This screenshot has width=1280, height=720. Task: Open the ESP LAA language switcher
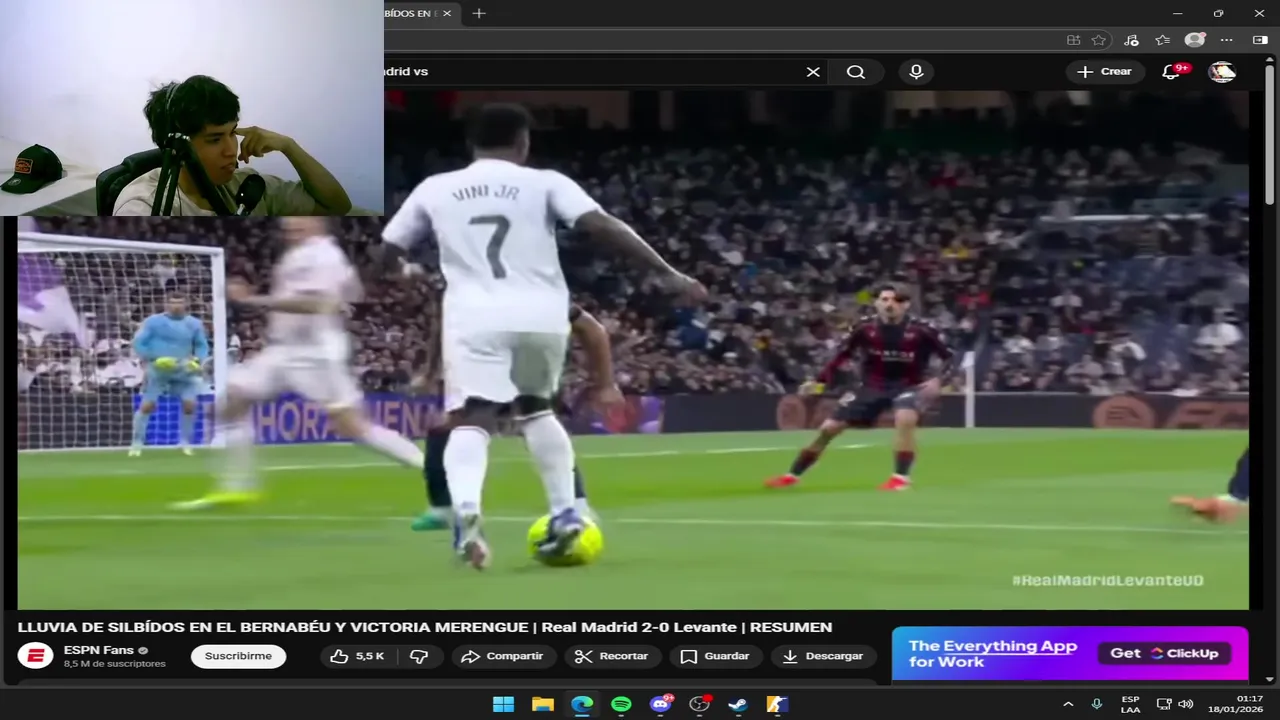point(1130,704)
